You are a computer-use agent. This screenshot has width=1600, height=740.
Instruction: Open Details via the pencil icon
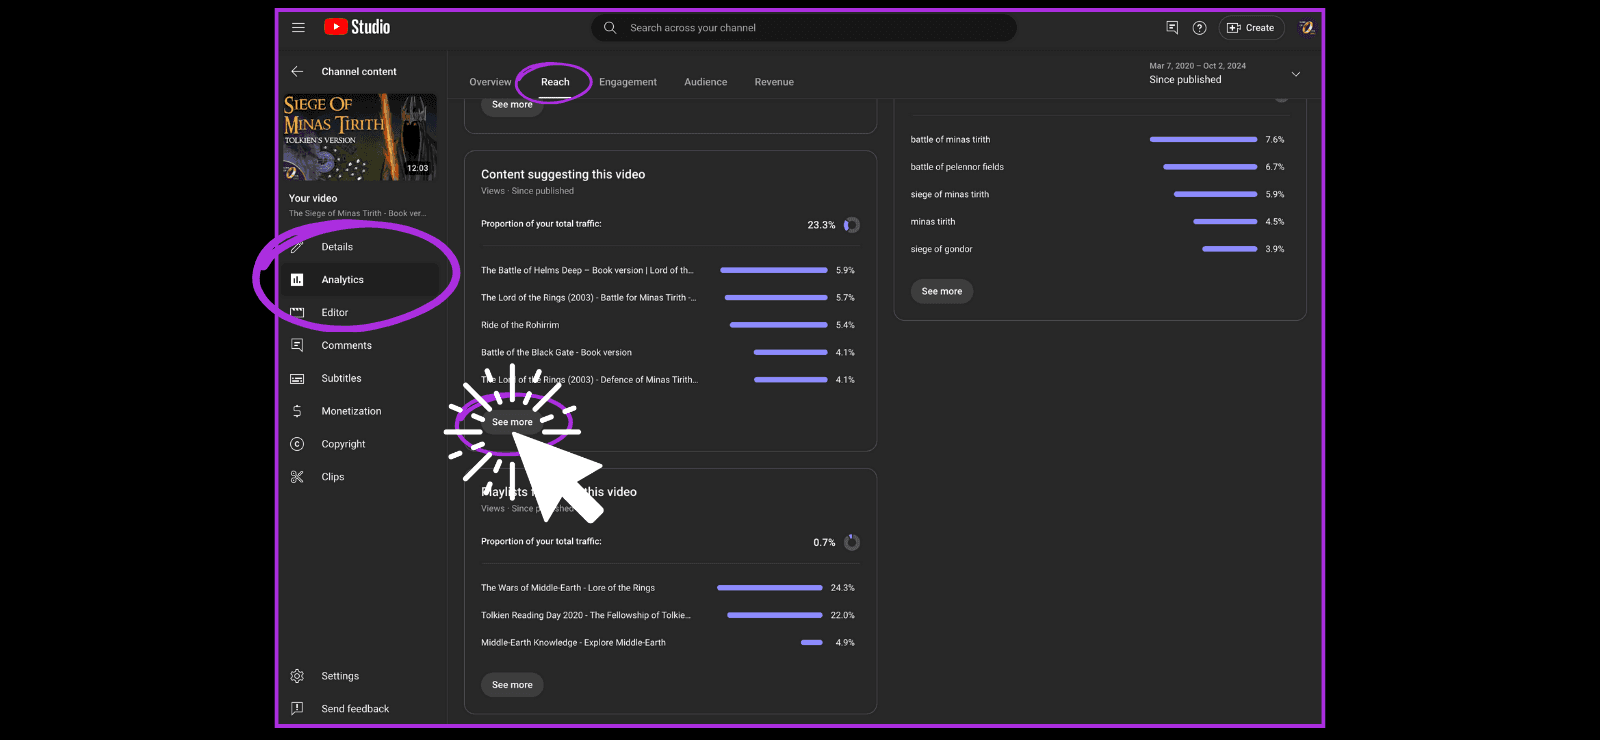[x=297, y=247]
